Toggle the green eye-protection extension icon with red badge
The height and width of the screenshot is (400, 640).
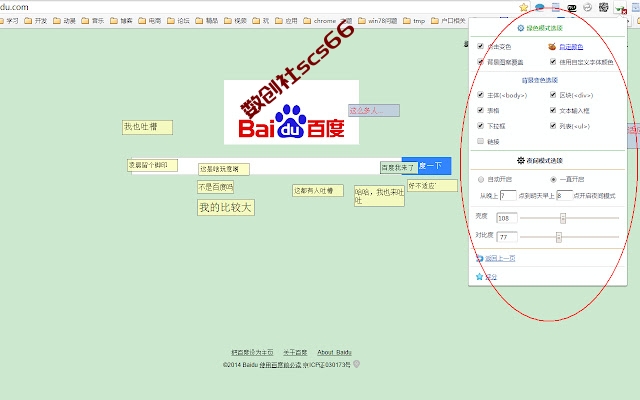620,8
